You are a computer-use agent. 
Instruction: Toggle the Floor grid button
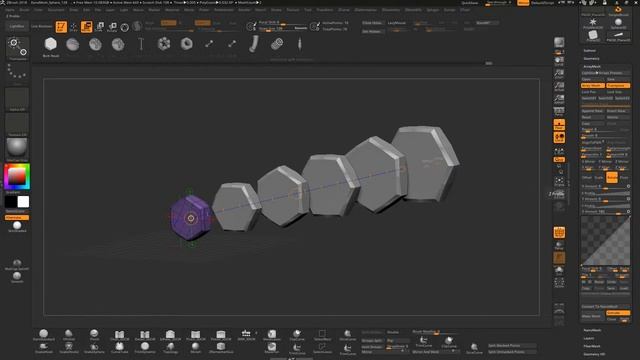pyautogui.click(x=559, y=124)
